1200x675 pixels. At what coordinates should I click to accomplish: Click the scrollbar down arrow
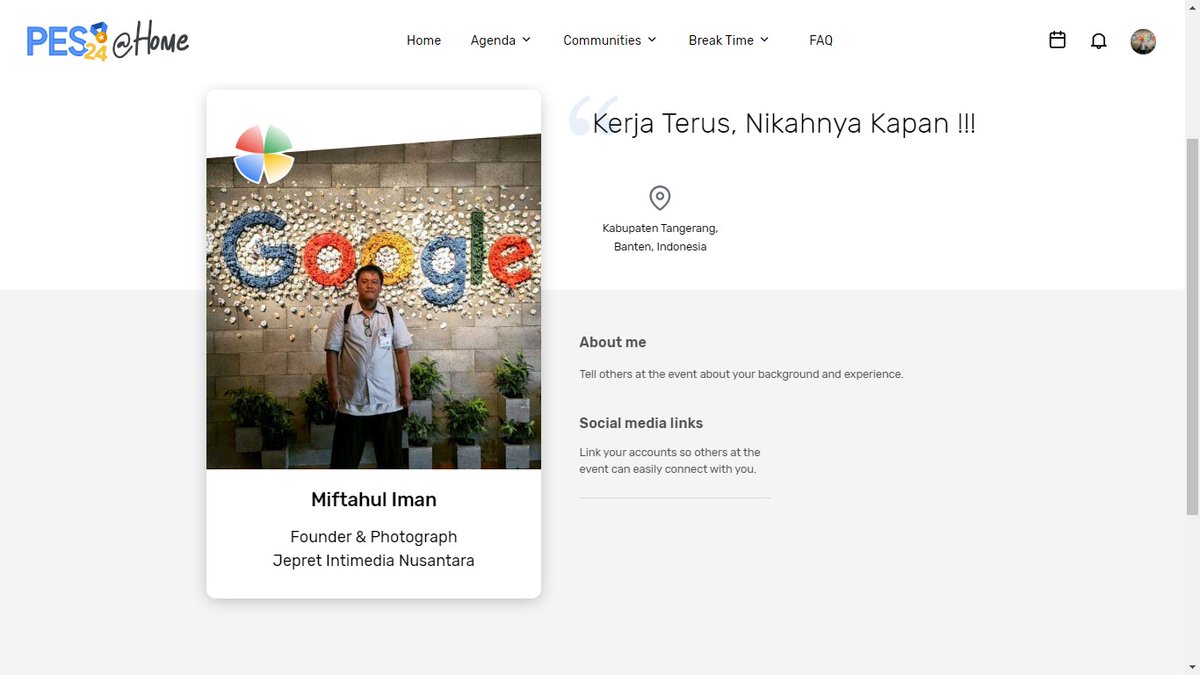click(1192, 666)
